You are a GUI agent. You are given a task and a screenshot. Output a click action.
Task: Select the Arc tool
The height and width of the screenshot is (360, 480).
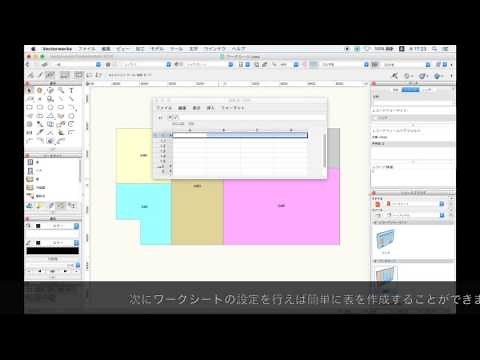(71, 107)
